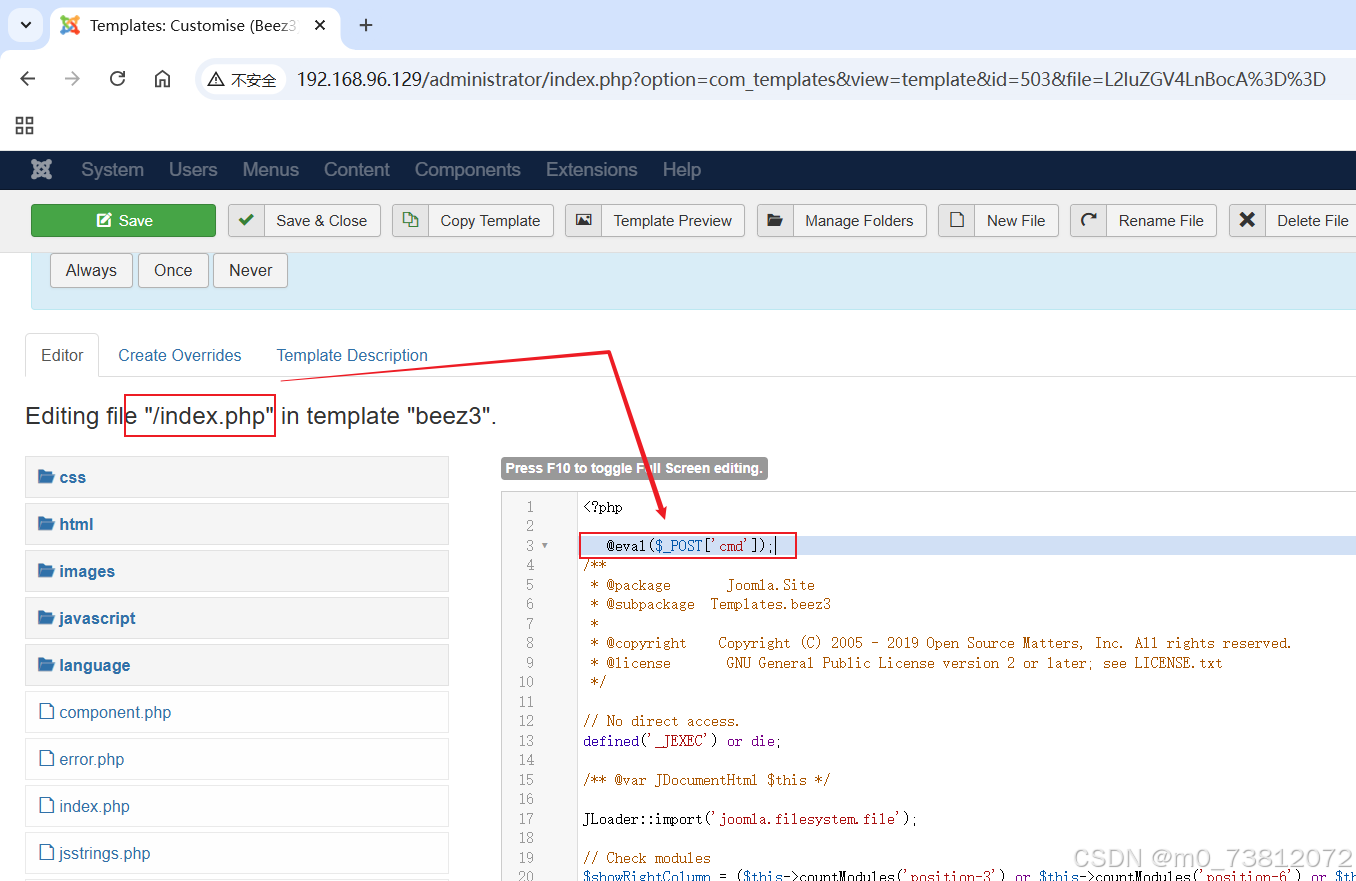Viewport: 1356px width, 881px height.
Task: Click the Save & Close button label
Action: [322, 221]
